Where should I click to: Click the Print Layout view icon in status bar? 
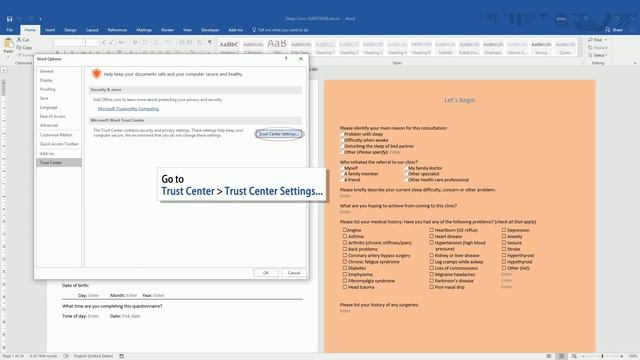562,356
